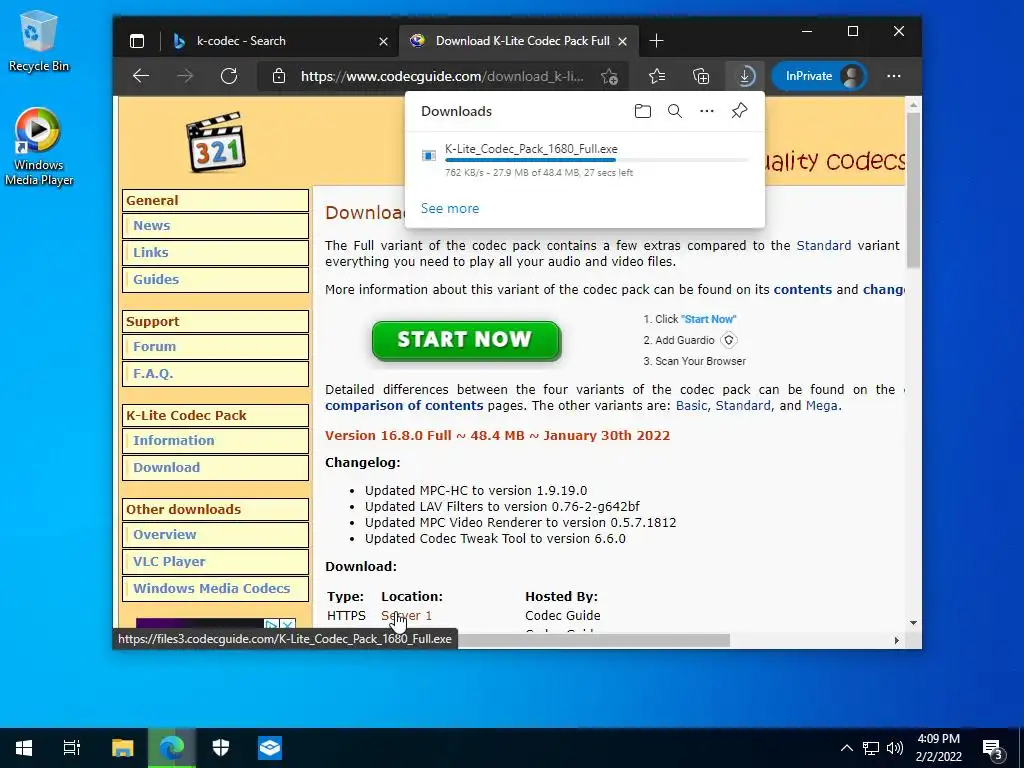
Task: Click the Server 1 download link
Action: pyautogui.click(x=406, y=615)
